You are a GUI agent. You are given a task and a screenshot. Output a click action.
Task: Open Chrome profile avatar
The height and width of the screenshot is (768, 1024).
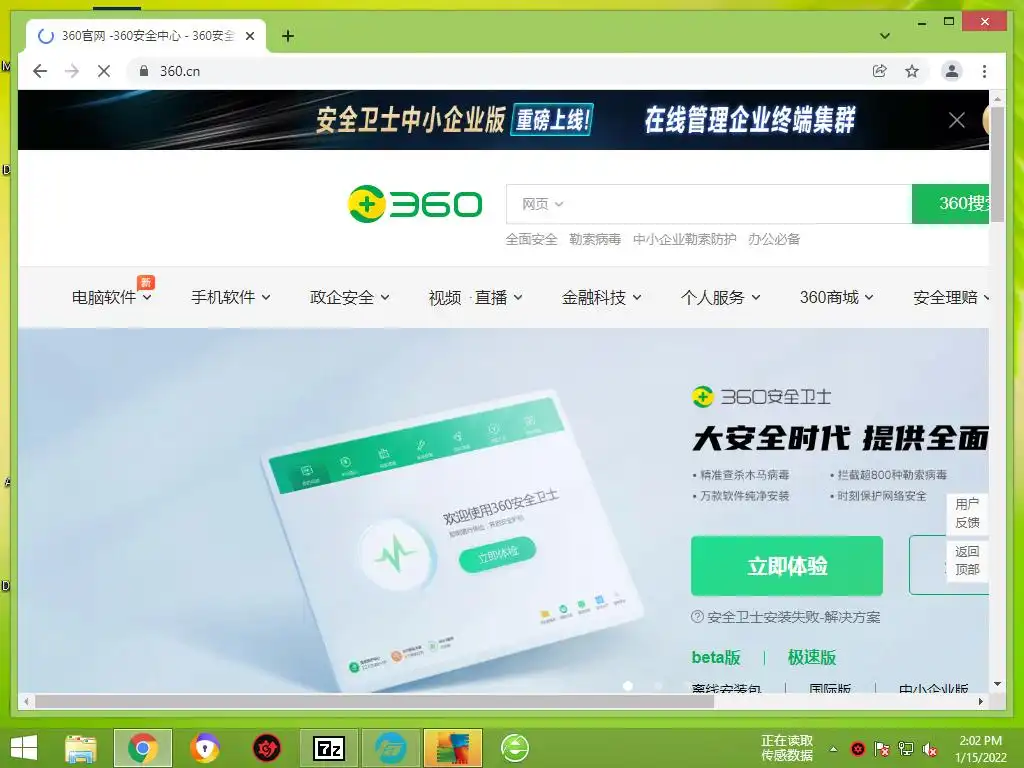pyautogui.click(x=952, y=71)
